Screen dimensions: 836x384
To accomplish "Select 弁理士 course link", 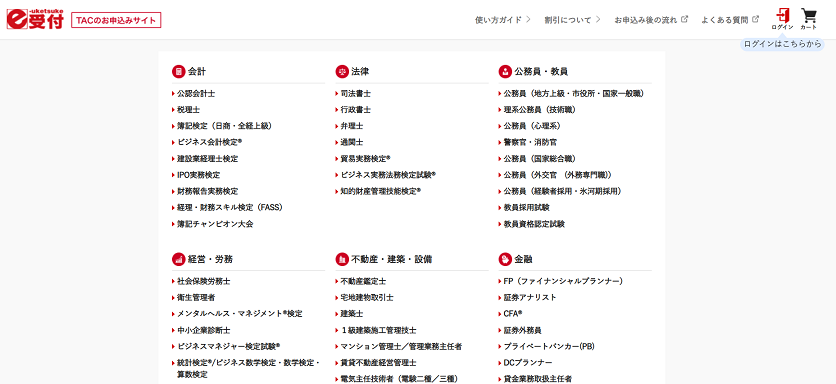I will click(x=352, y=126).
